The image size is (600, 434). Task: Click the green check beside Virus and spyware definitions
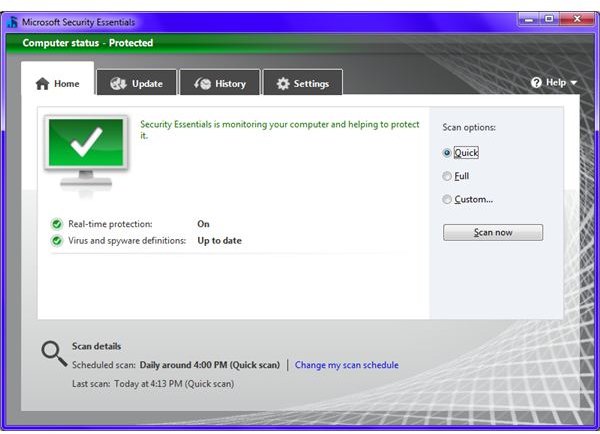pyautogui.click(x=57, y=241)
